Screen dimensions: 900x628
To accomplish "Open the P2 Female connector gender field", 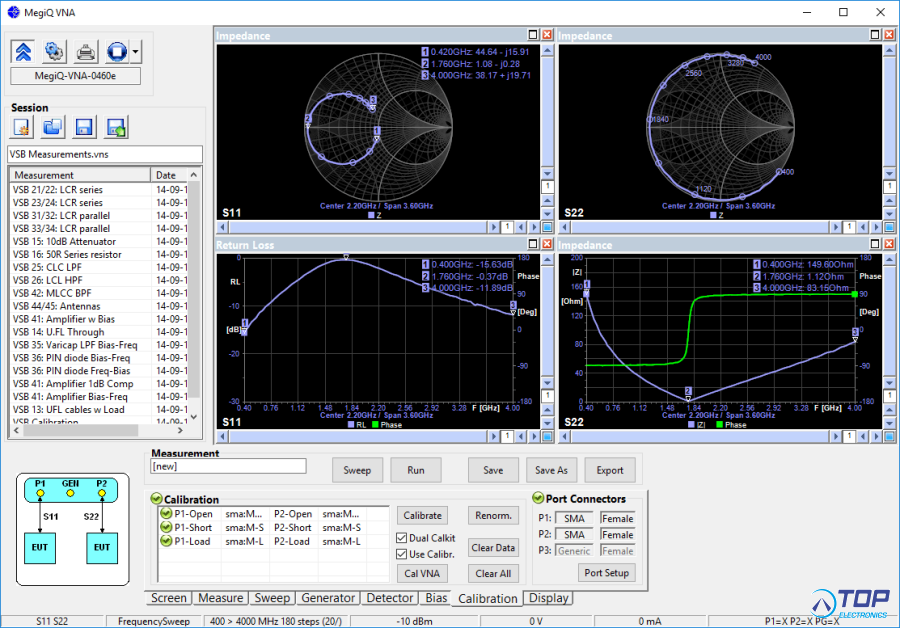I will coord(618,534).
